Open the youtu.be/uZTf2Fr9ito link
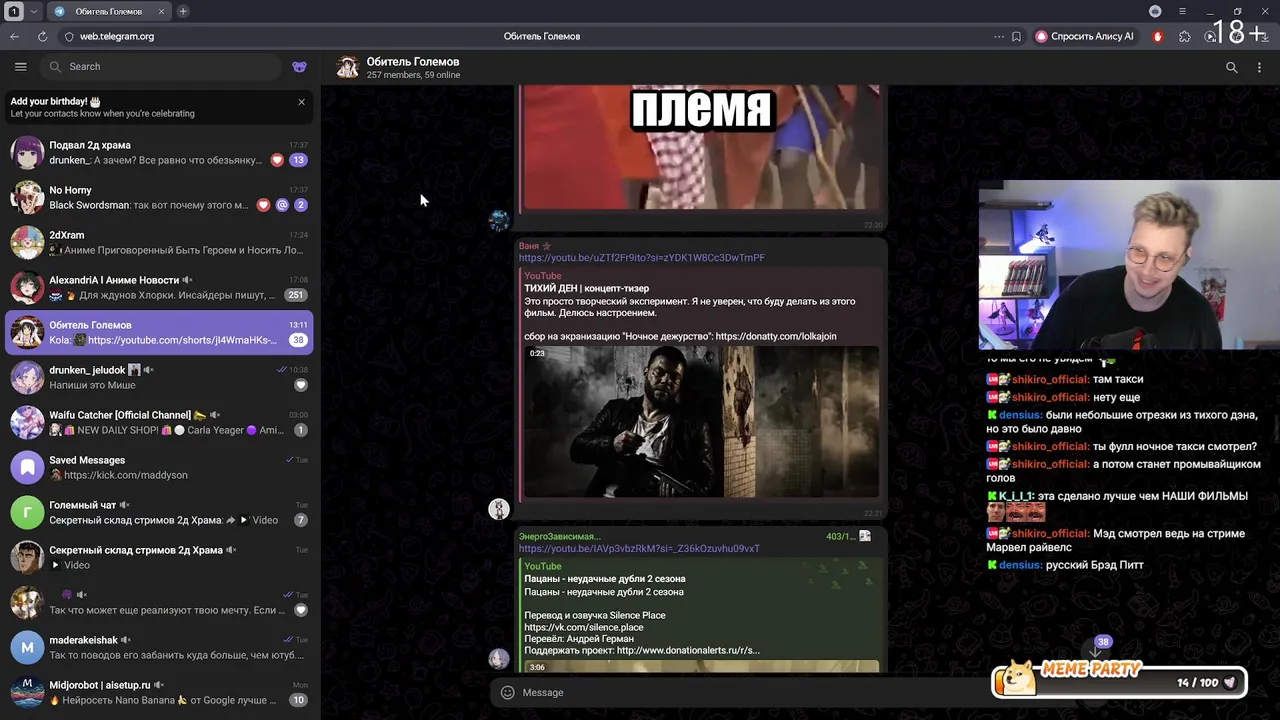1280x720 pixels. (641, 258)
